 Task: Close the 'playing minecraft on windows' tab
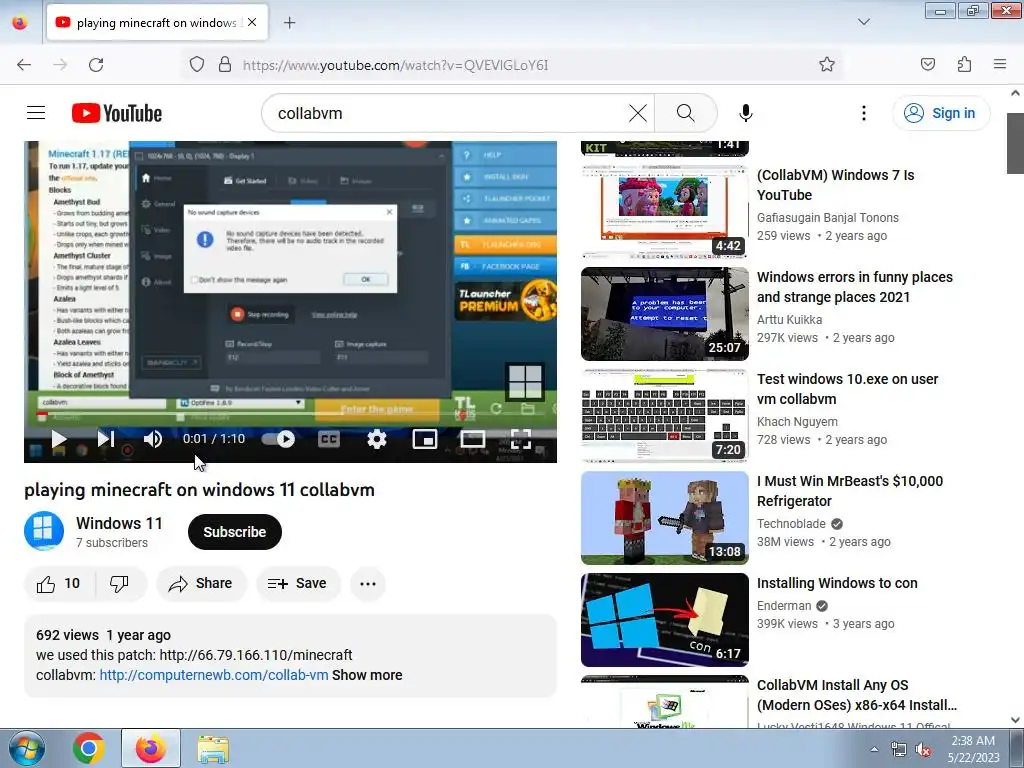252,22
